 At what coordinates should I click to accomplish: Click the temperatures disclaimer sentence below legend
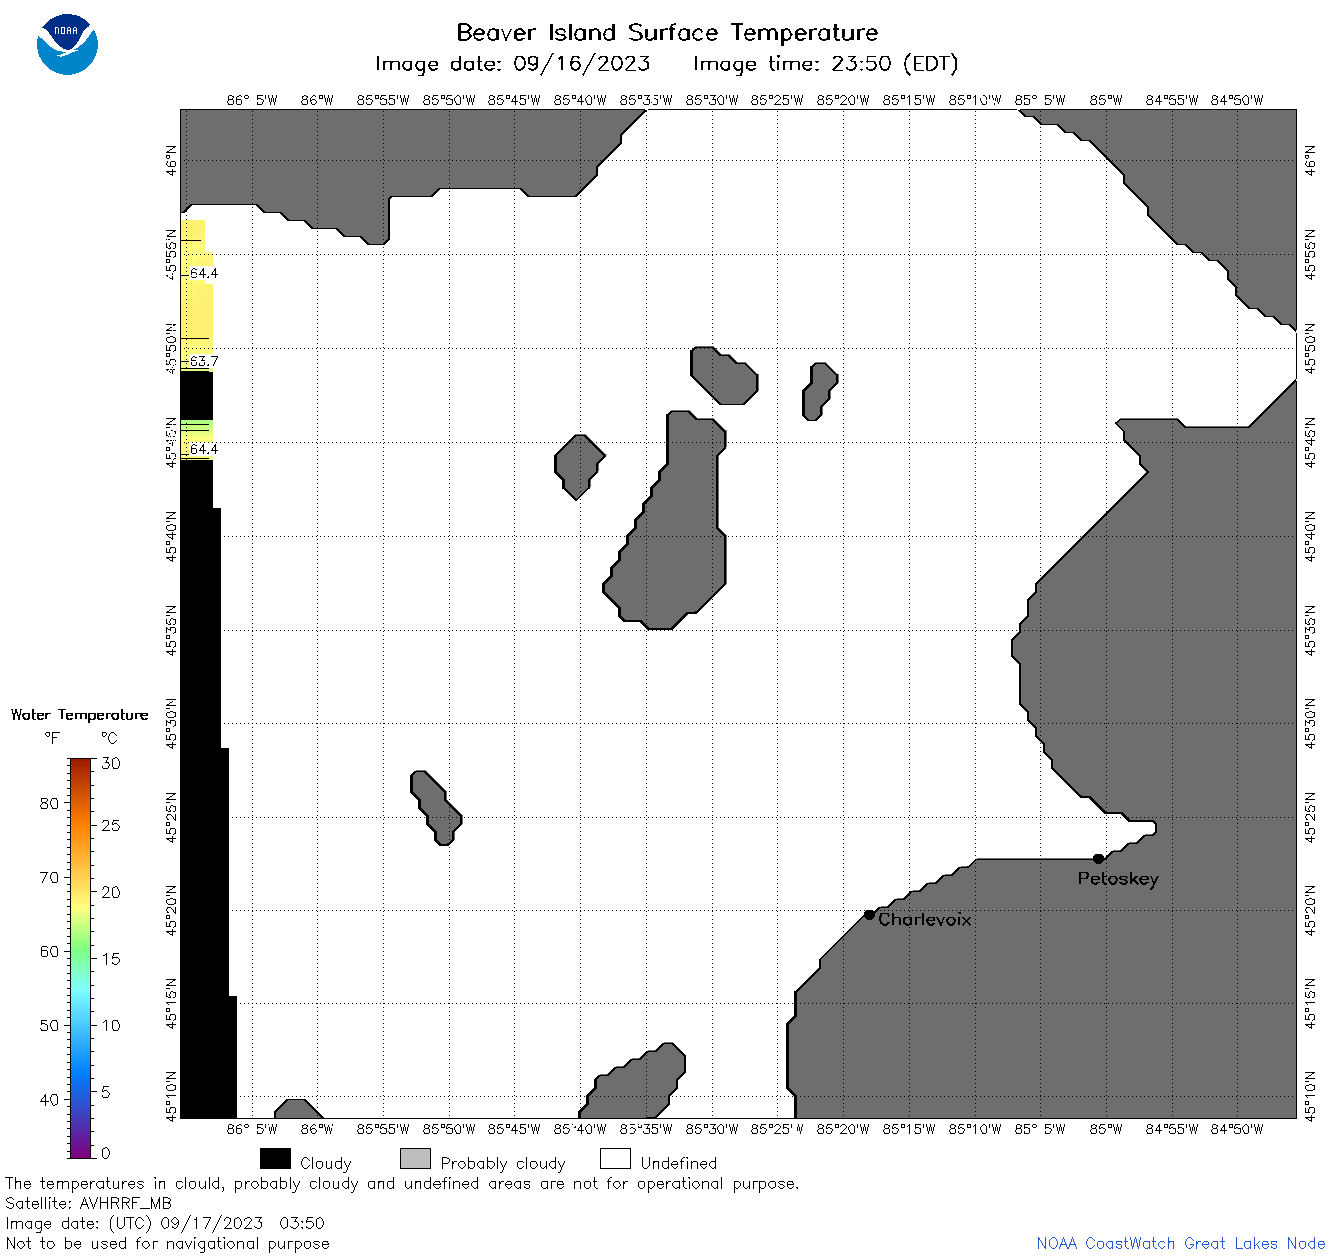(x=402, y=1183)
